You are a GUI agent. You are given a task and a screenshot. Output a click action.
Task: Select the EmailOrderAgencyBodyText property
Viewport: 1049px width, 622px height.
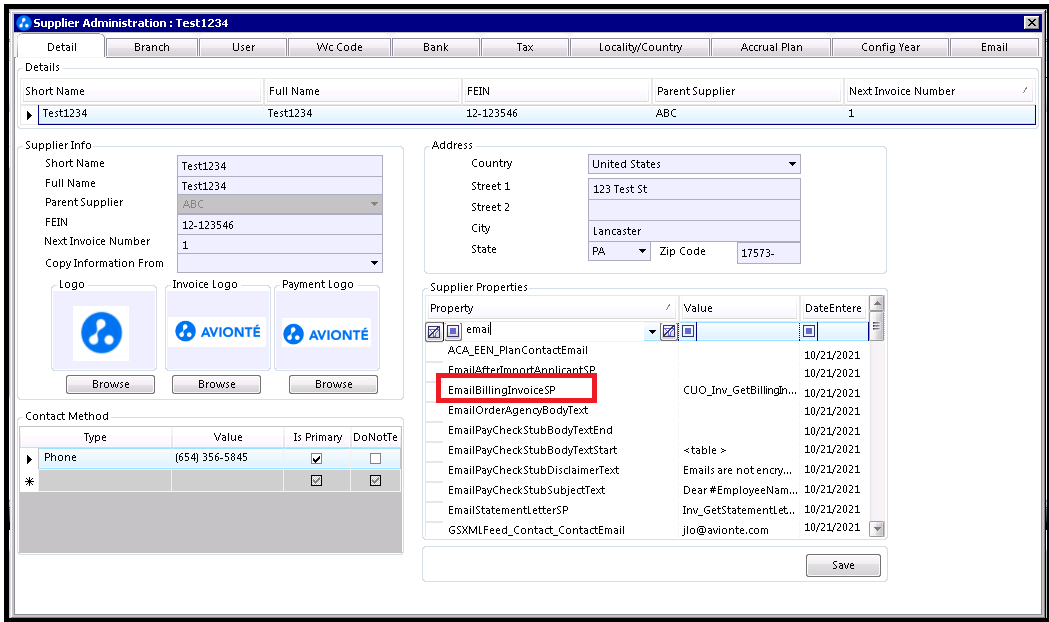click(x=518, y=410)
